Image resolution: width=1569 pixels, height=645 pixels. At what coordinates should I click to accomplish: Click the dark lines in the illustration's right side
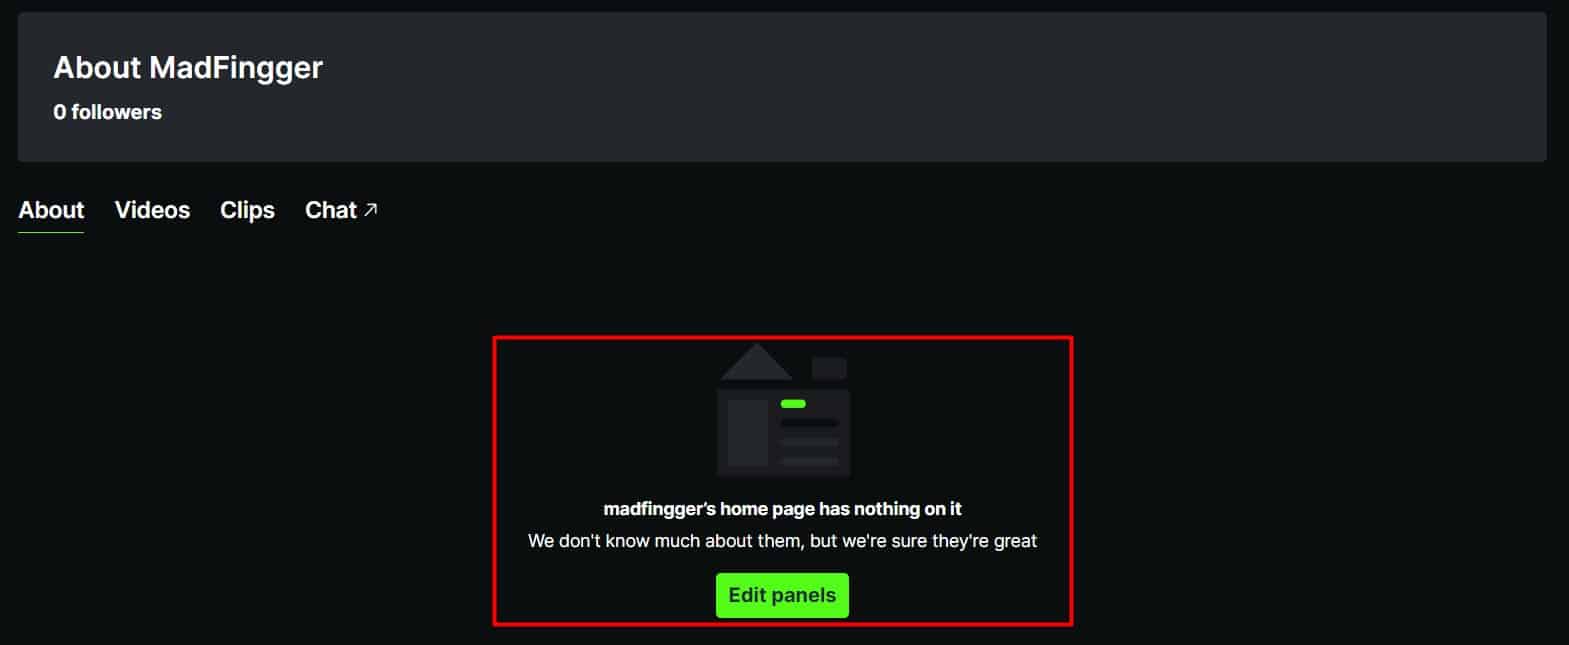coord(809,441)
